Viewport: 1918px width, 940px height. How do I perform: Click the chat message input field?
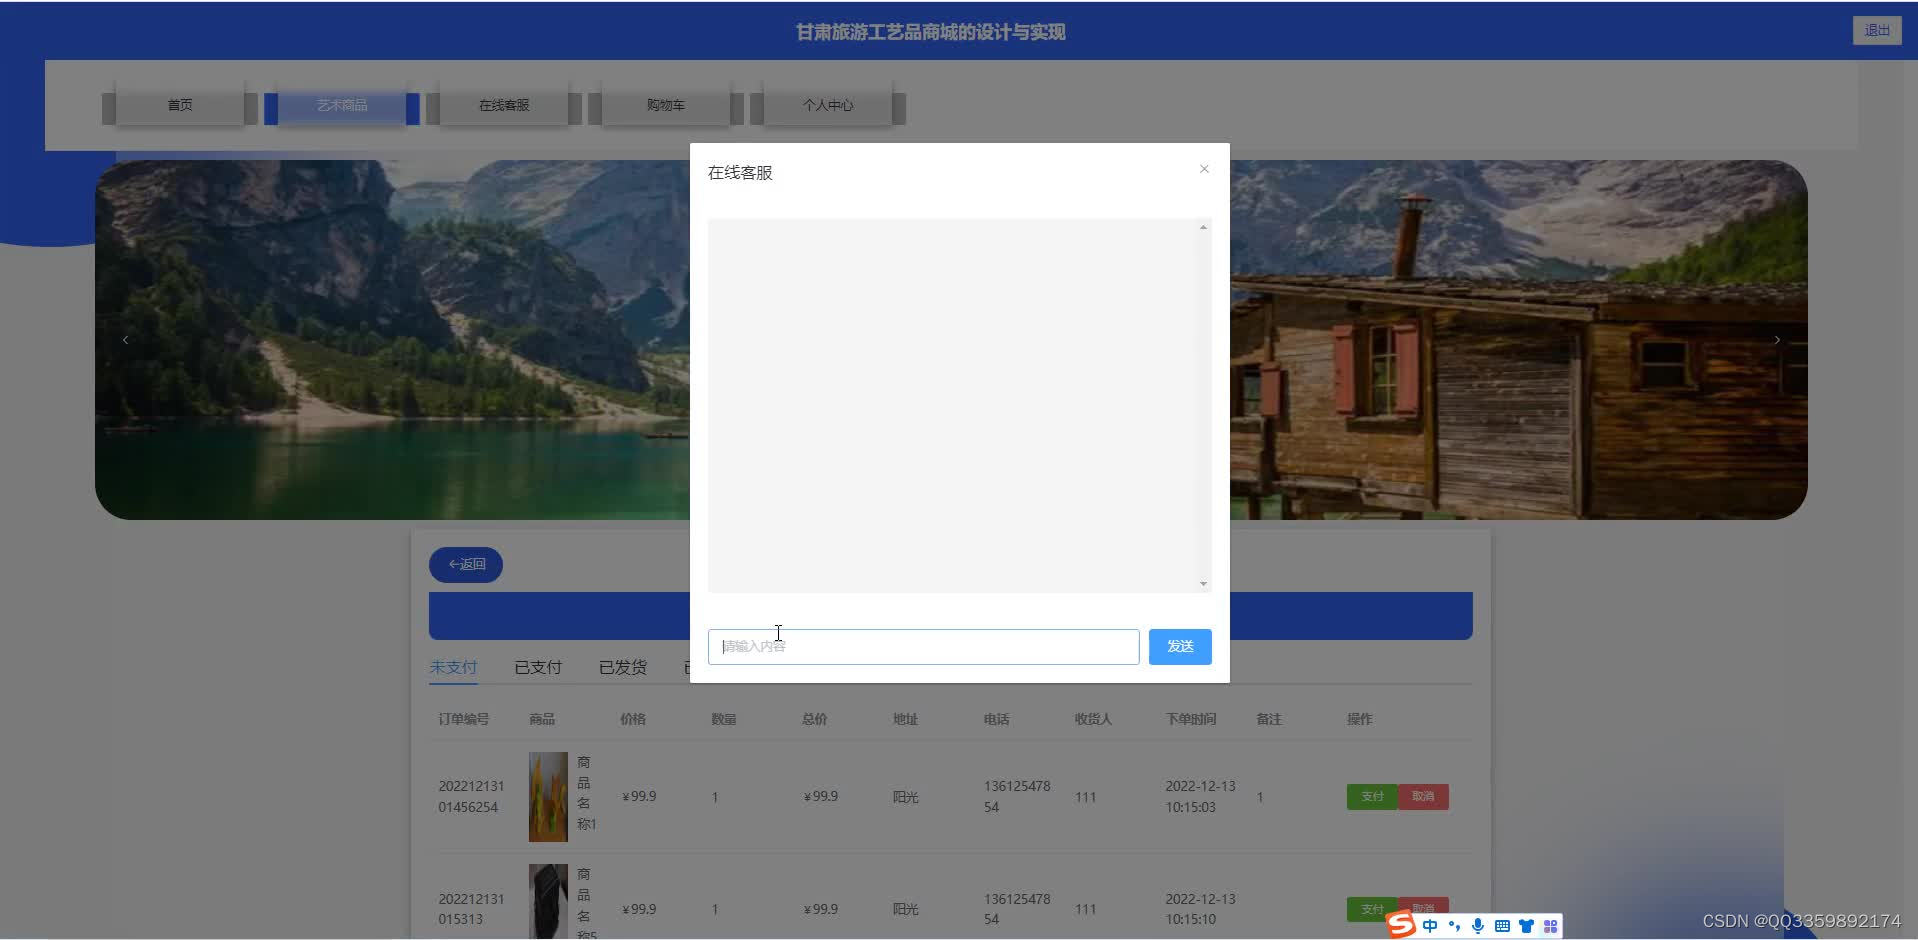(923, 647)
